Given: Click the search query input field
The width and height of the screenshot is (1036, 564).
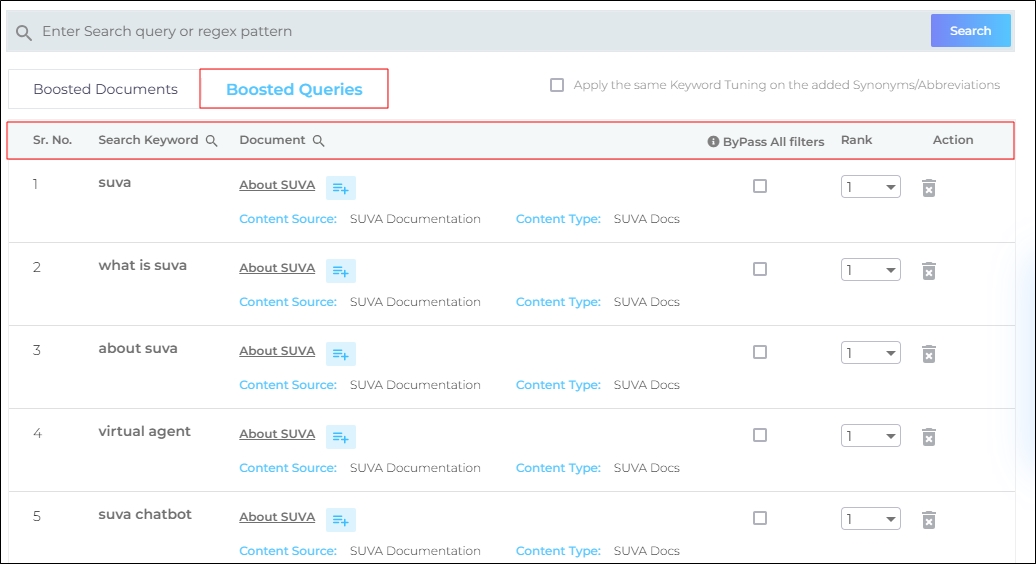Looking at the screenshot, I should tap(480, 31).
